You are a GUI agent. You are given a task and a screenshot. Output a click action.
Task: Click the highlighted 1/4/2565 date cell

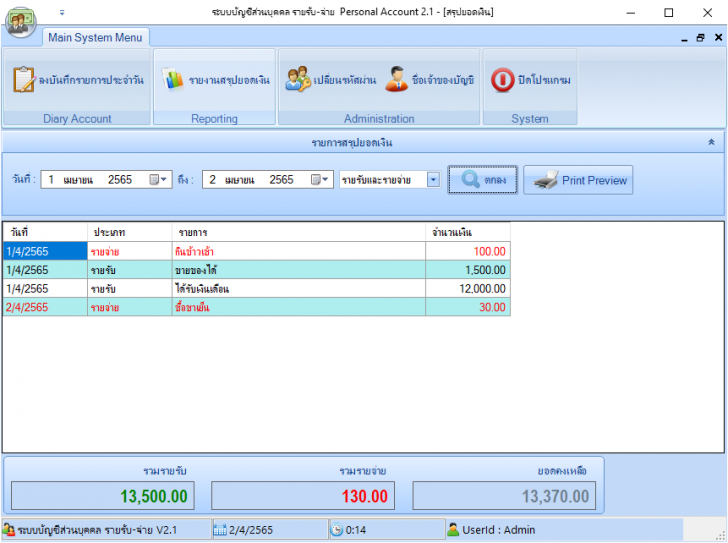[x=45, y=251]
